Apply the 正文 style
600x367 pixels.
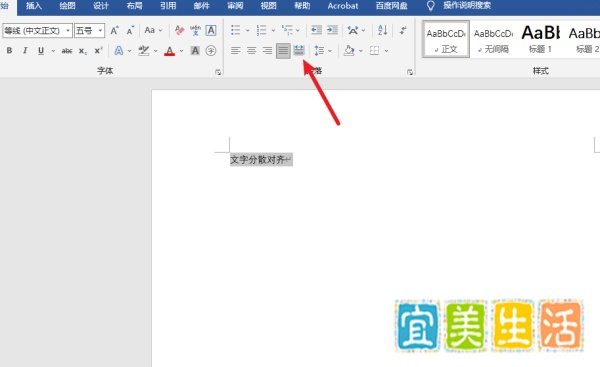[x=446, y=39]
